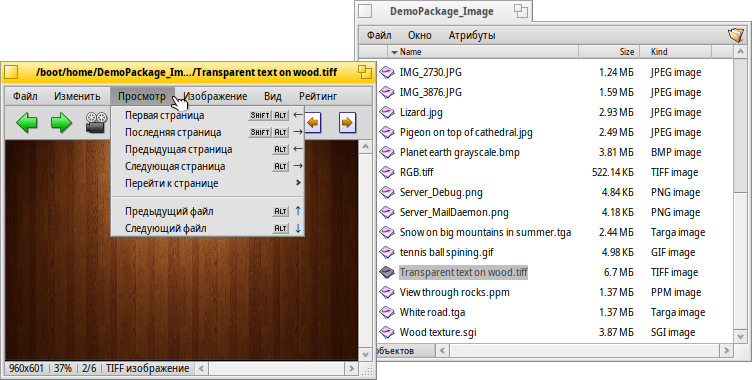Open the Изображение menu
The image size is (752, 380).
[215, 96]
